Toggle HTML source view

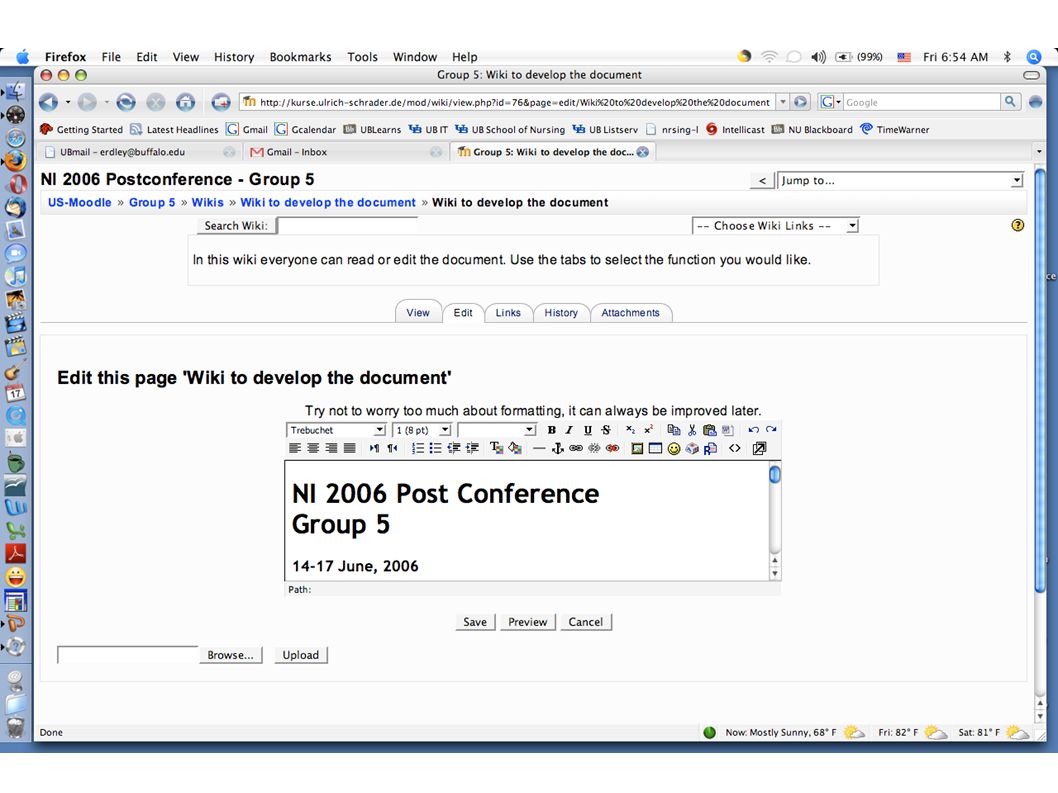click(x=735, y=448)
